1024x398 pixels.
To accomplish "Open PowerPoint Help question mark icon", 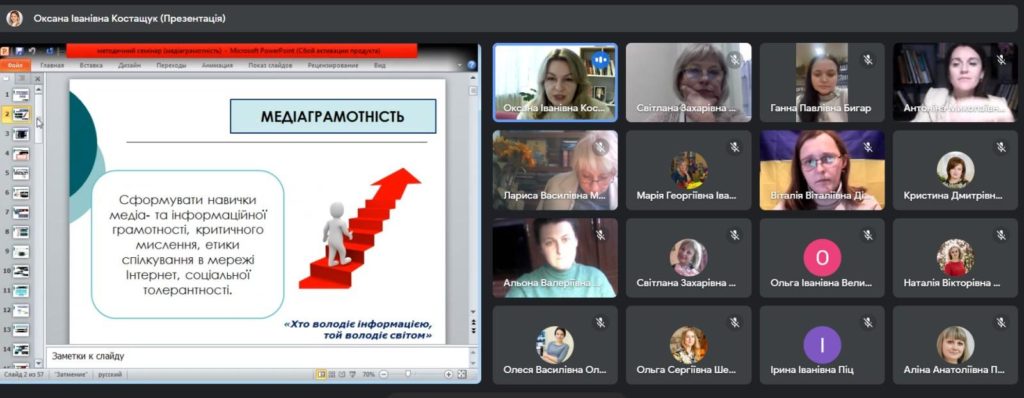I will [472, 65].
